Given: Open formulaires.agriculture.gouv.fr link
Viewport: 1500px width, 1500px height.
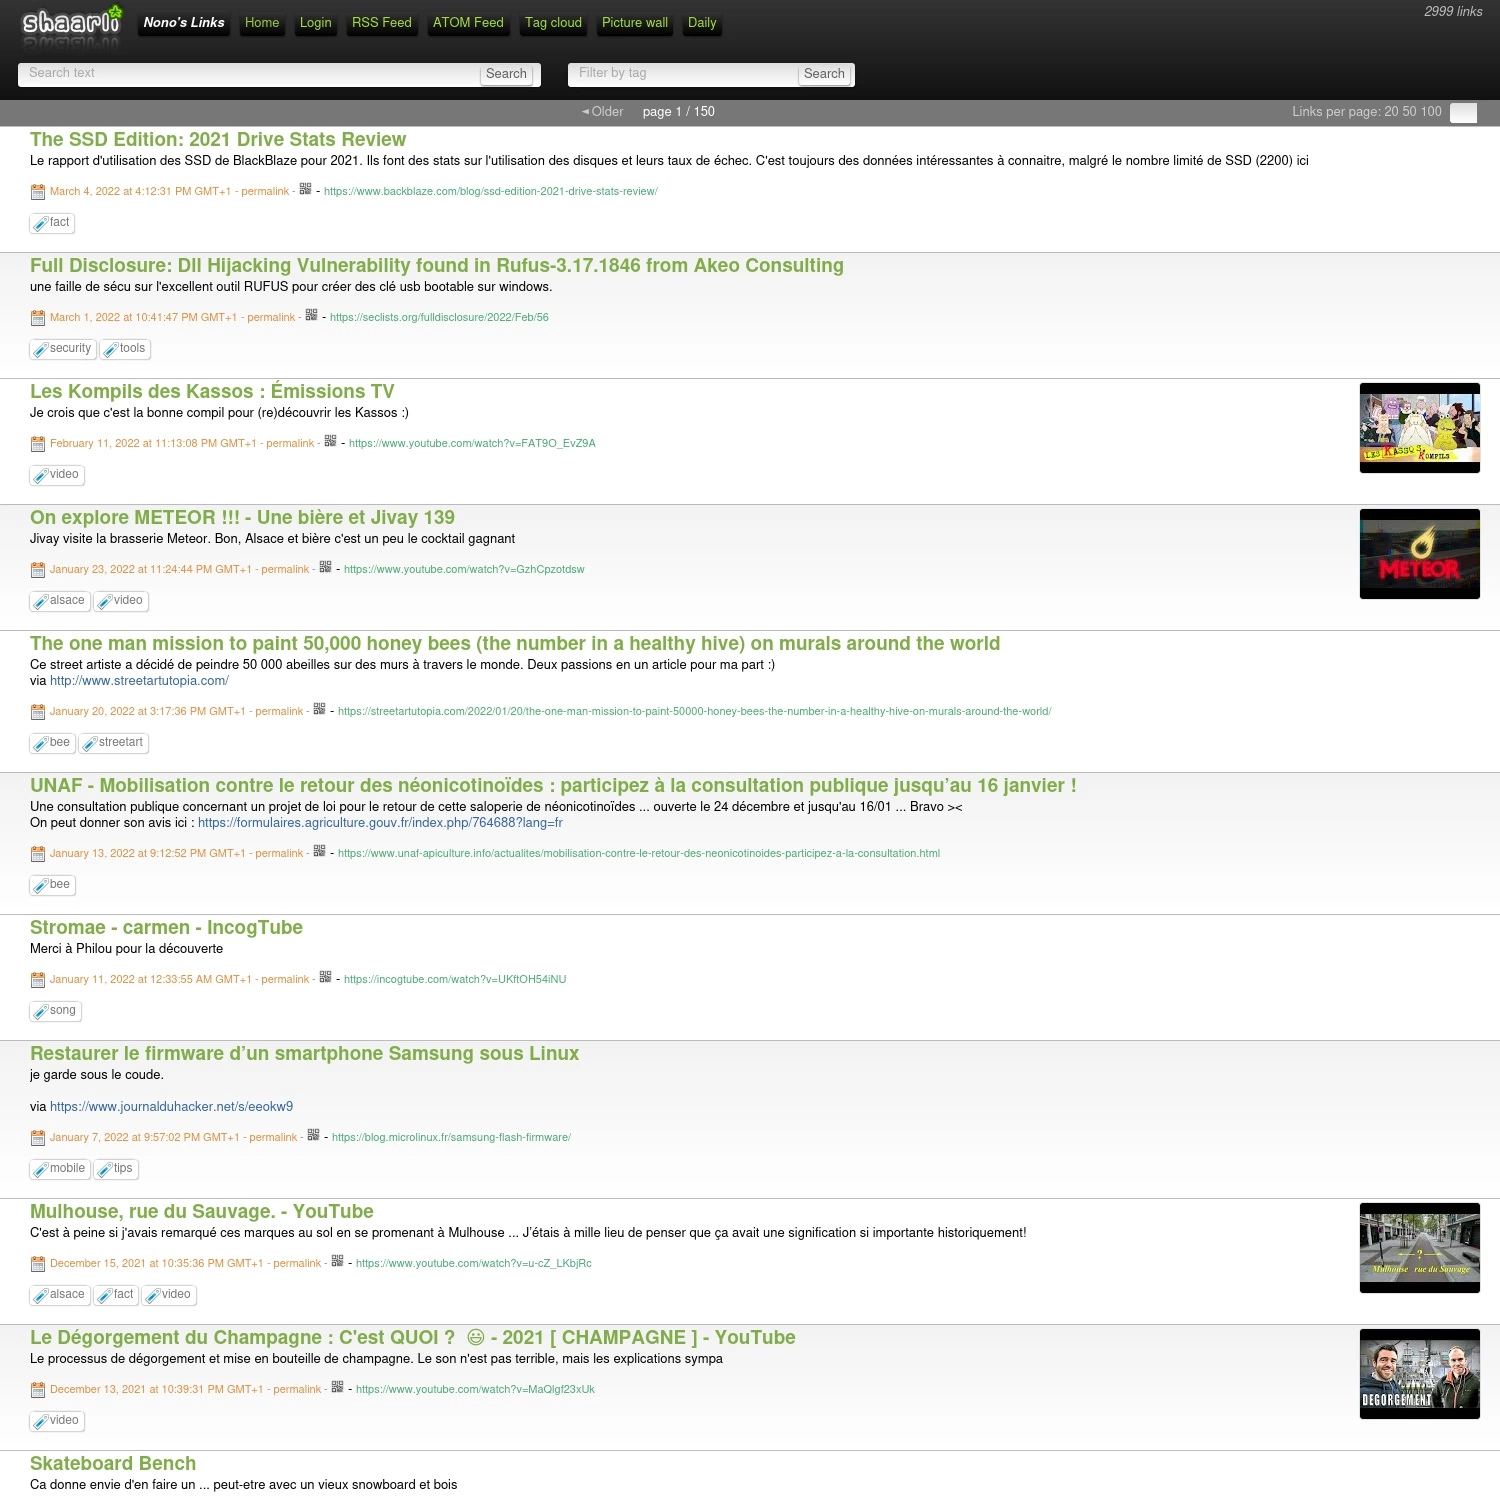Looking at the screenshot, I should tap(380, 823).
